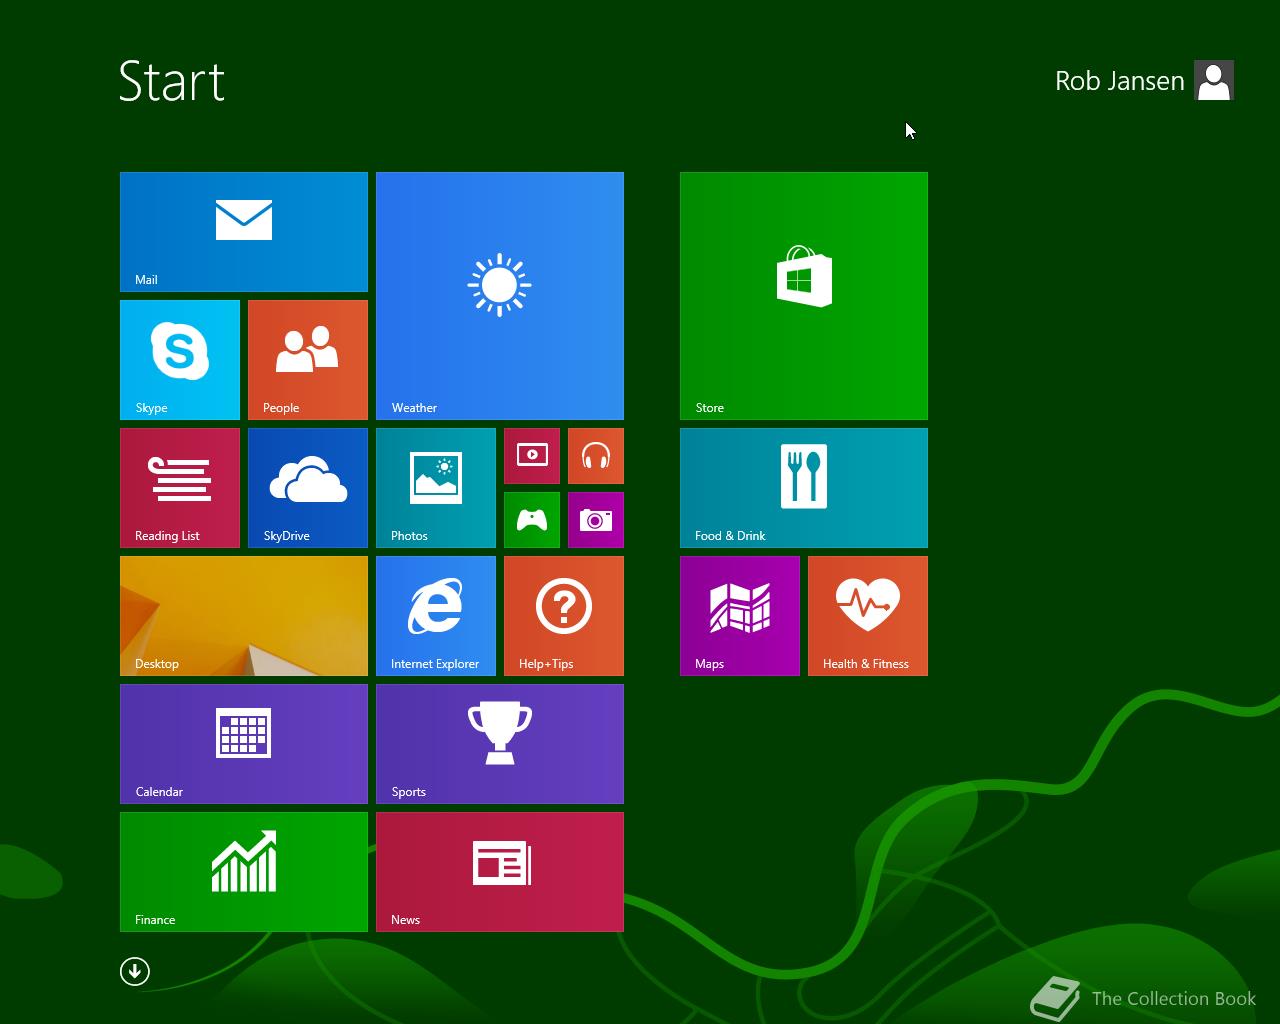The image size is (1280, 1024).
Task: Open the People tile
Action: pos(308,360)
